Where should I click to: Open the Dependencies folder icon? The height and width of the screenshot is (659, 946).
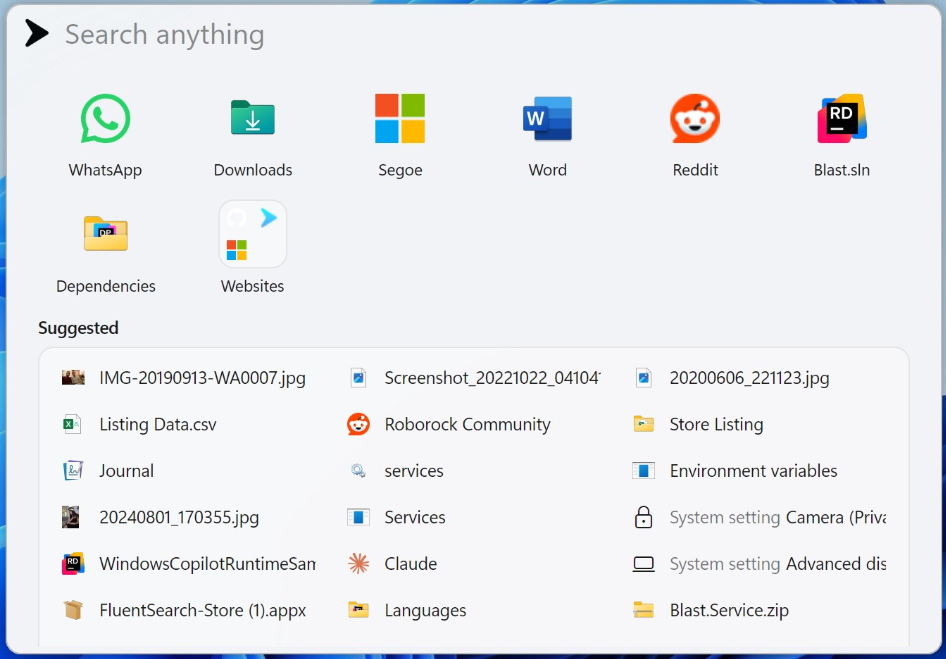pyautogui.click(x=106, y=234)
